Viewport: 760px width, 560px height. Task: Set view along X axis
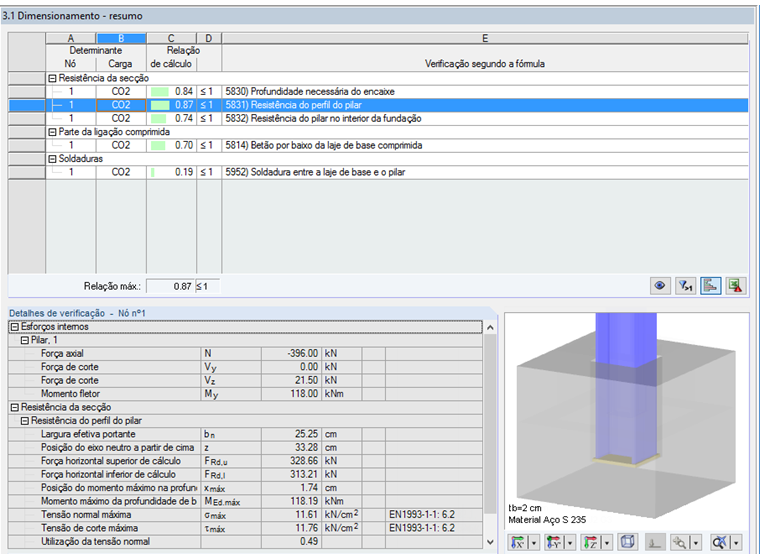coord(518,543)
